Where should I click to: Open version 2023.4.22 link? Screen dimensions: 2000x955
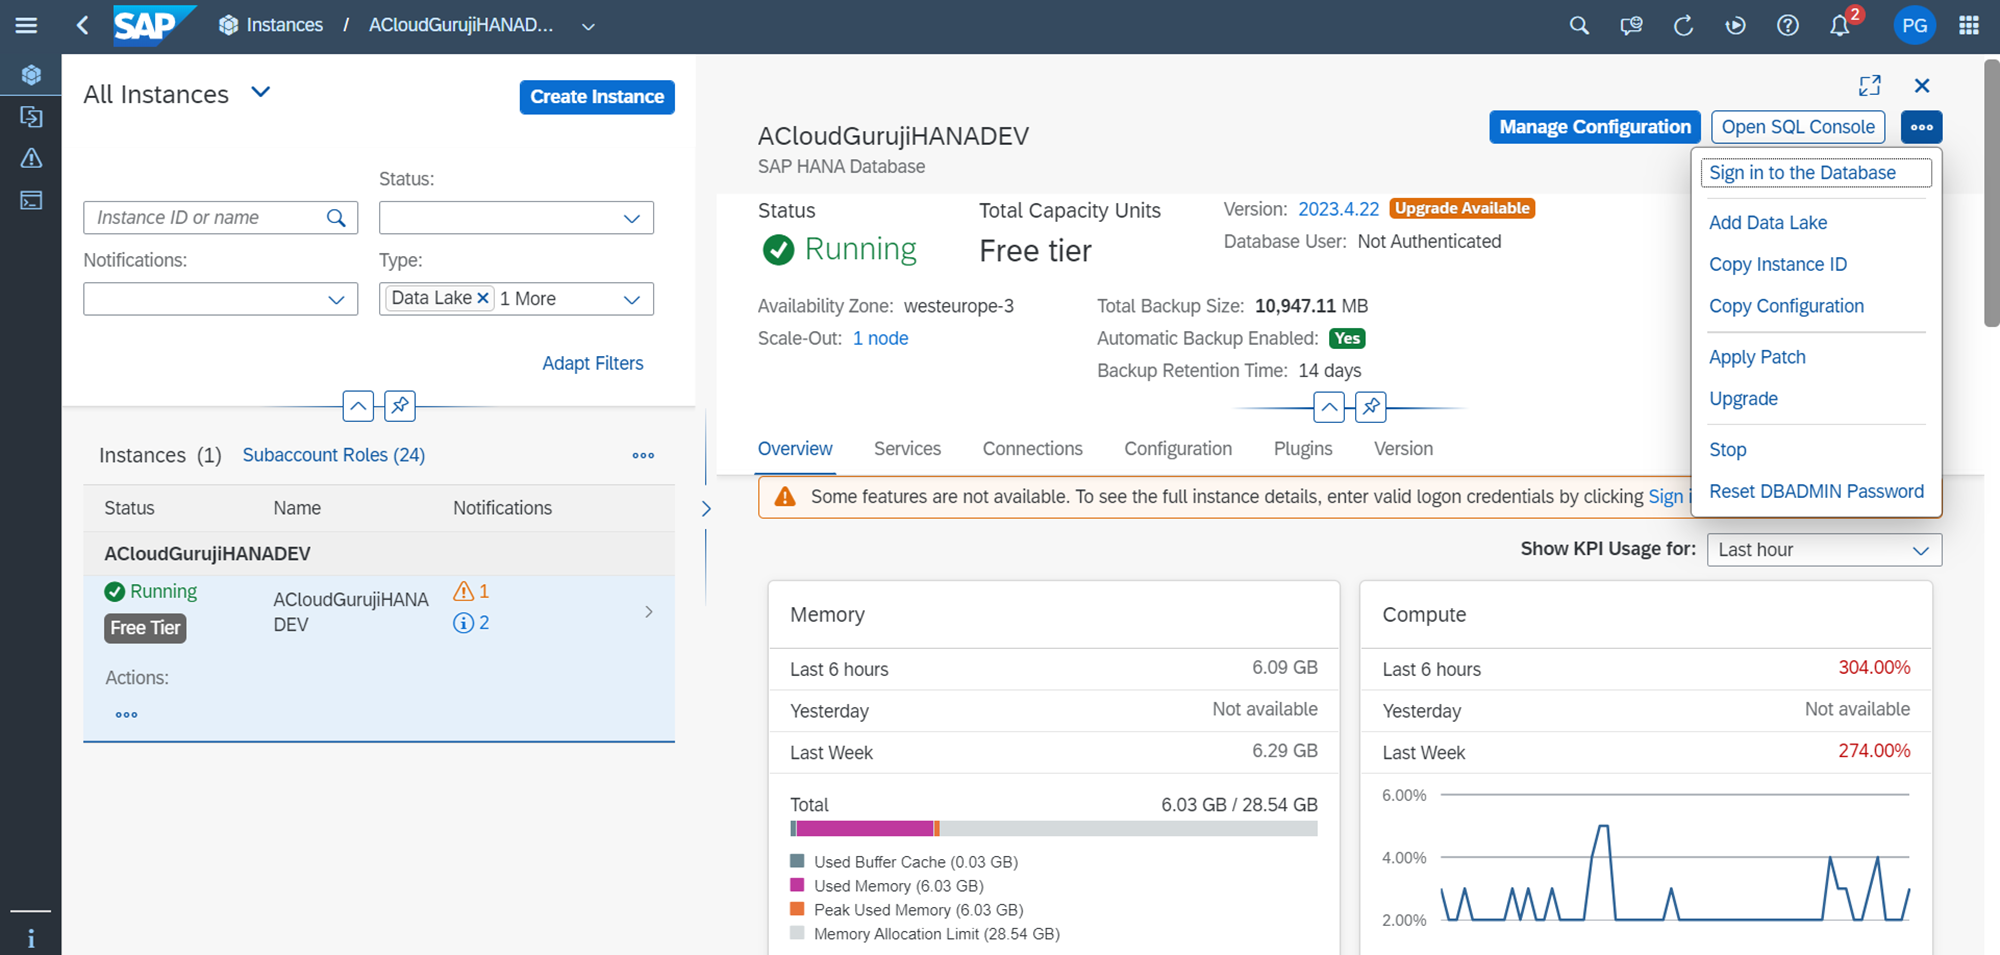click(1338, 209)
